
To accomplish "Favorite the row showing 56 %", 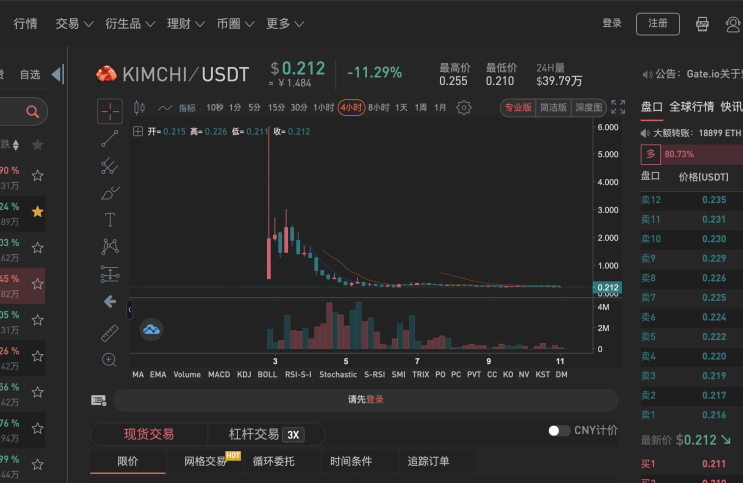I will point(37,392).
